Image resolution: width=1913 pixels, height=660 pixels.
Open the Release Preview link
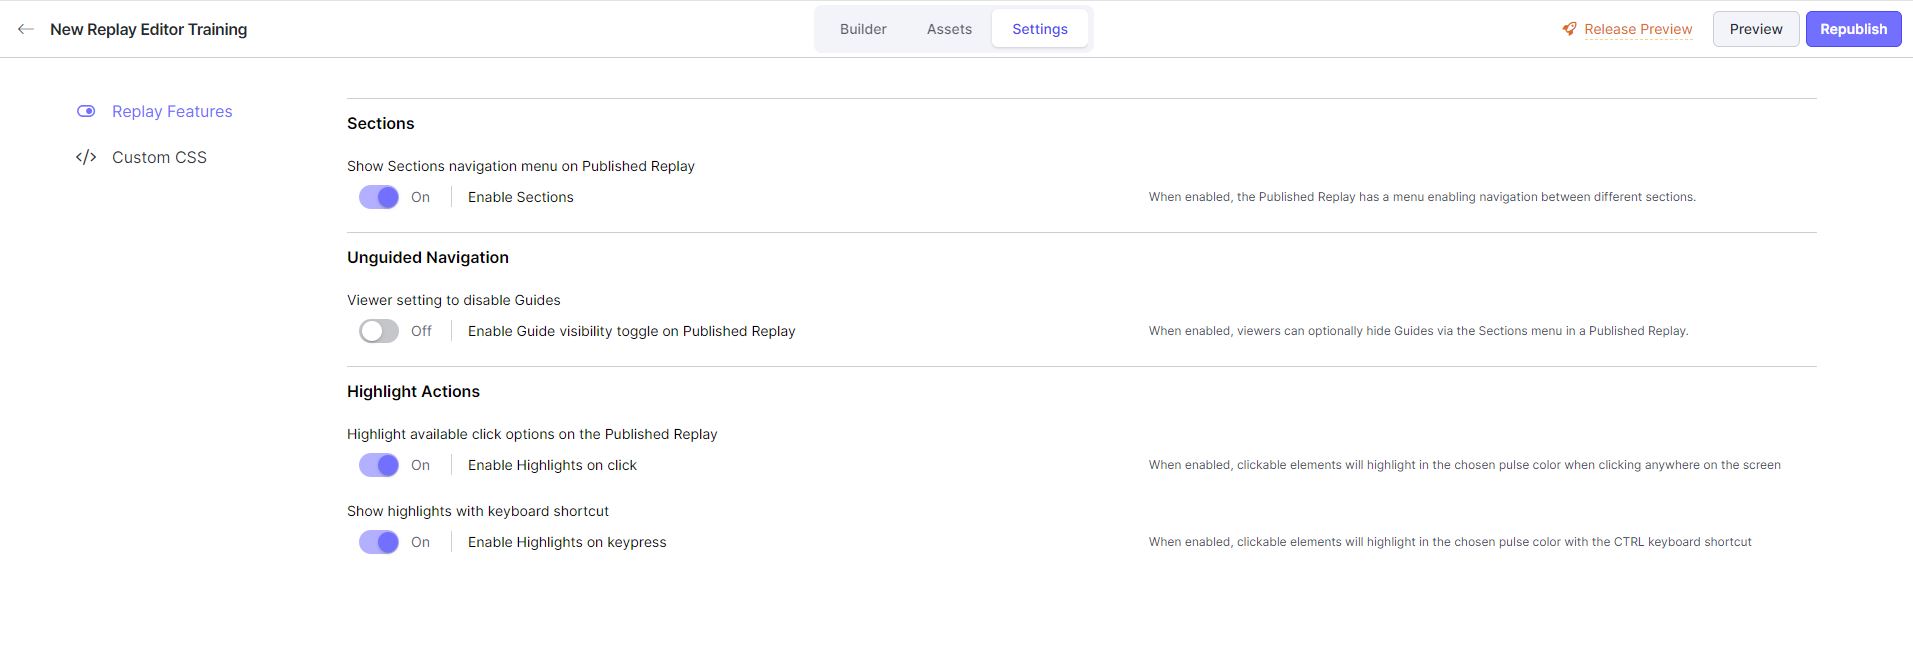1638,29
